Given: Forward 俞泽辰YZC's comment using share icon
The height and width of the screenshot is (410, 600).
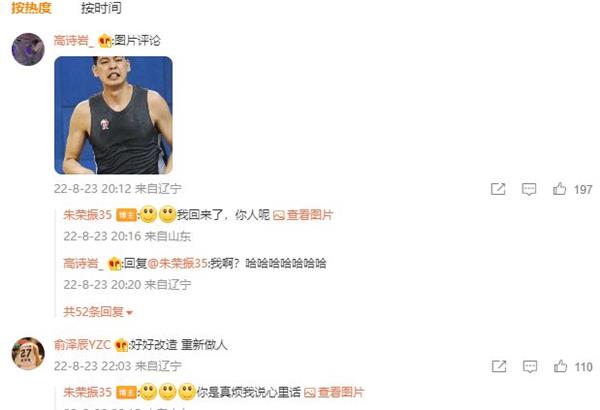Looking at the screenshot, I should pos(499,366).
